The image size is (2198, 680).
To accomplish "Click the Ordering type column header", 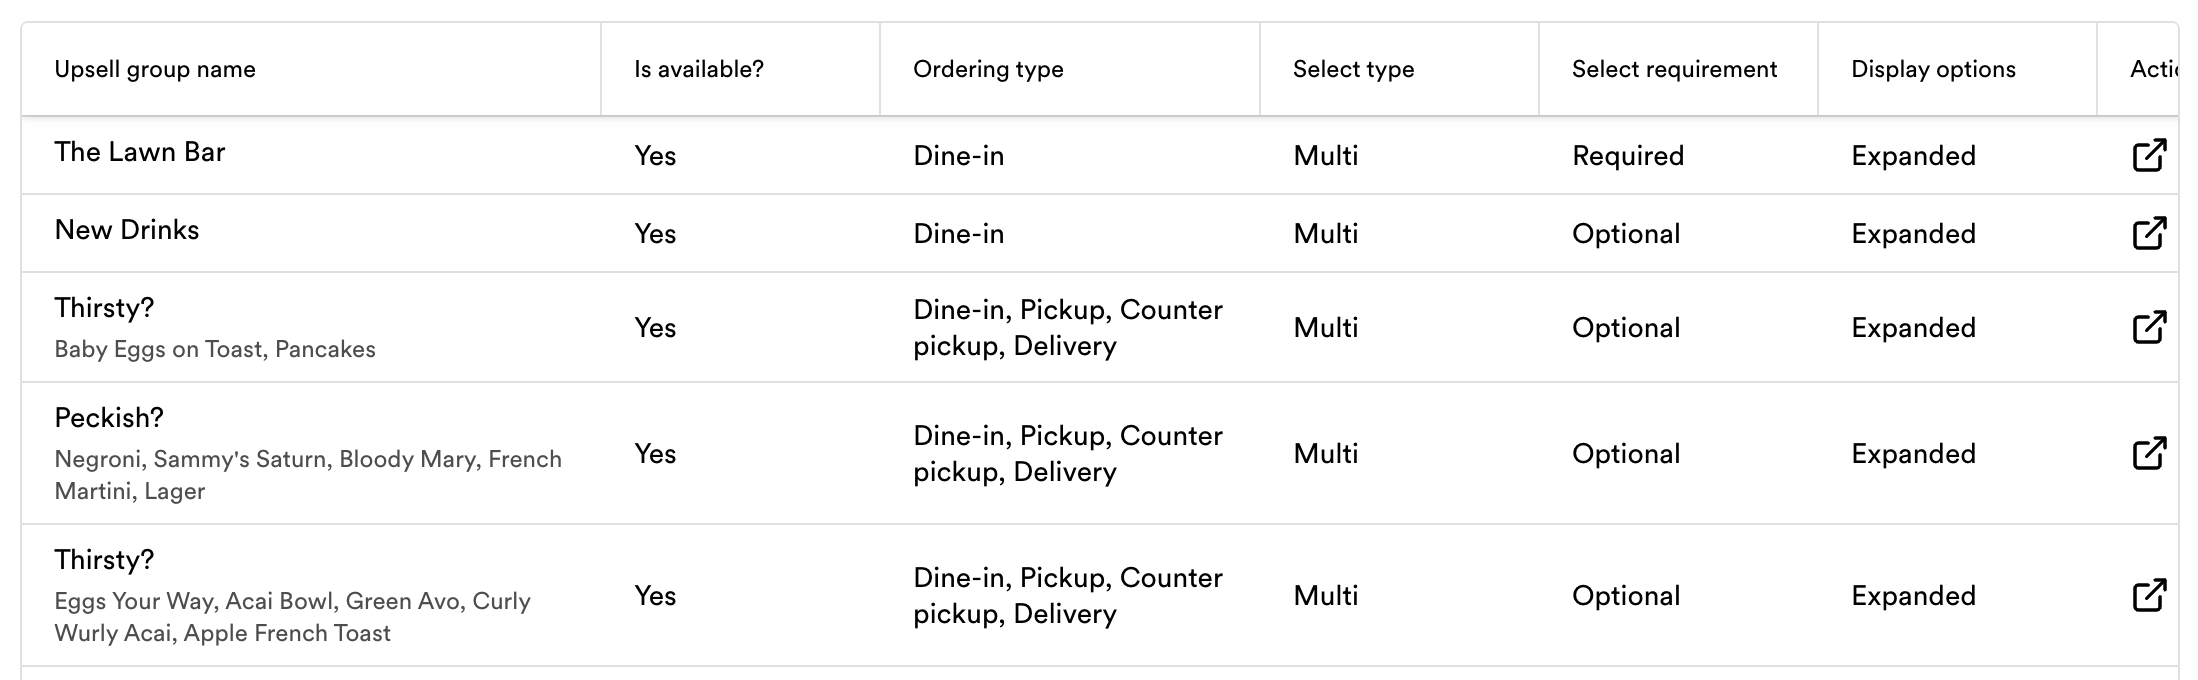I will [988, 69].
